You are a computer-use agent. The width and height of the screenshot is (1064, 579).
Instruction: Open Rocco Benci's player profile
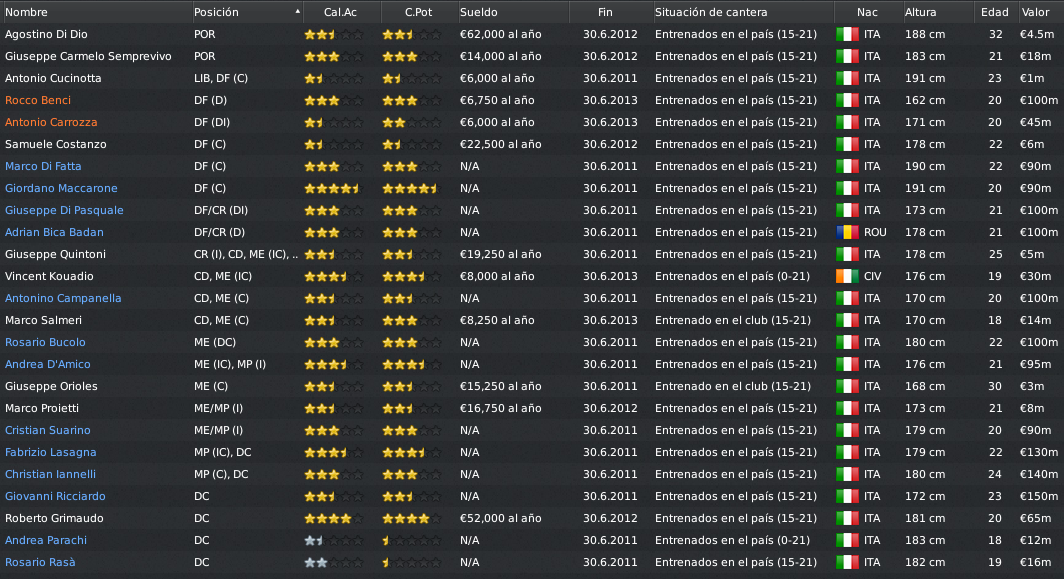click(x=38, y=100)
